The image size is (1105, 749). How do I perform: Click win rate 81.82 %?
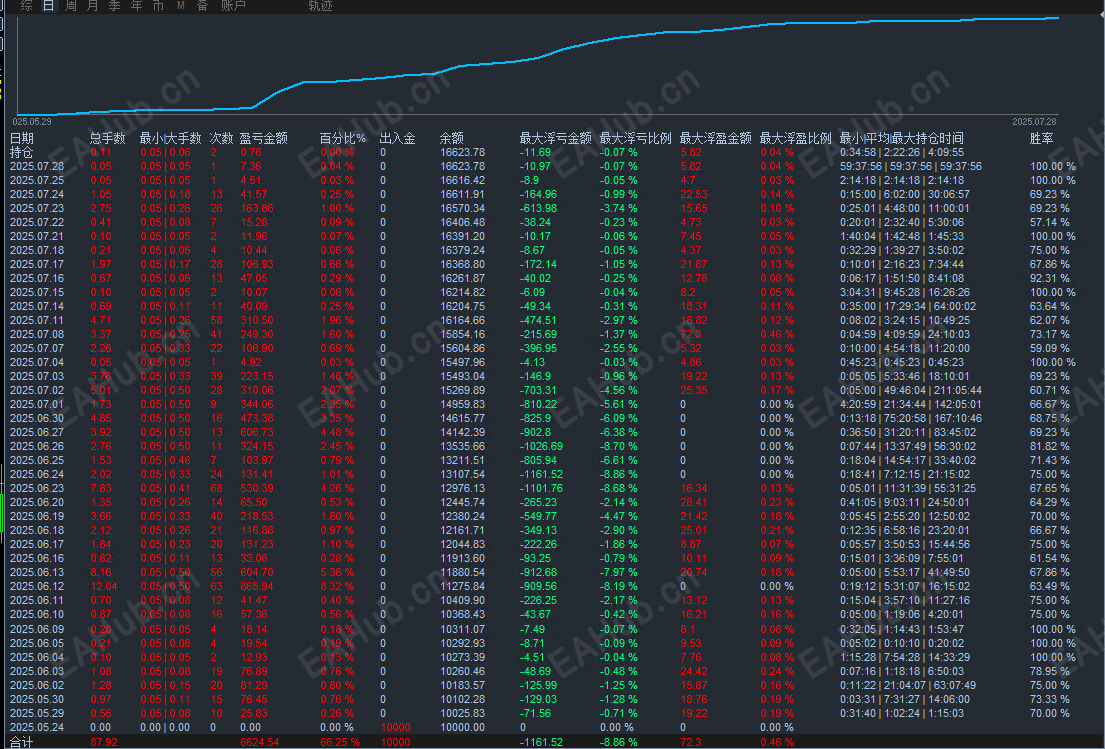(x=1049, y=447)
